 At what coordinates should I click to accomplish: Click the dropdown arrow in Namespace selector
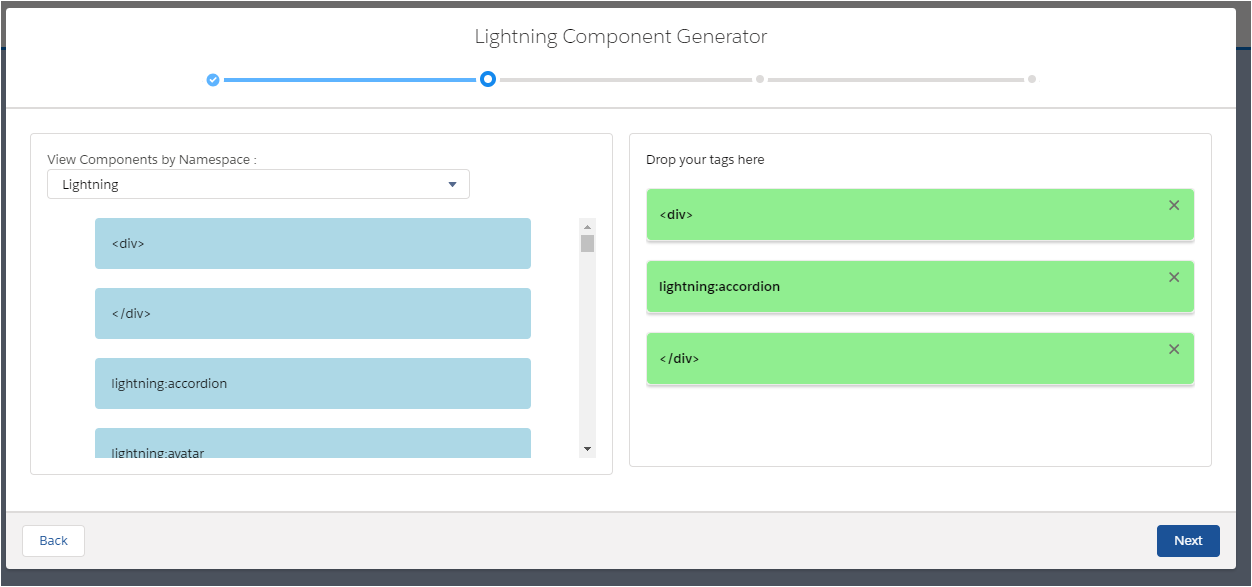(452, 185)
